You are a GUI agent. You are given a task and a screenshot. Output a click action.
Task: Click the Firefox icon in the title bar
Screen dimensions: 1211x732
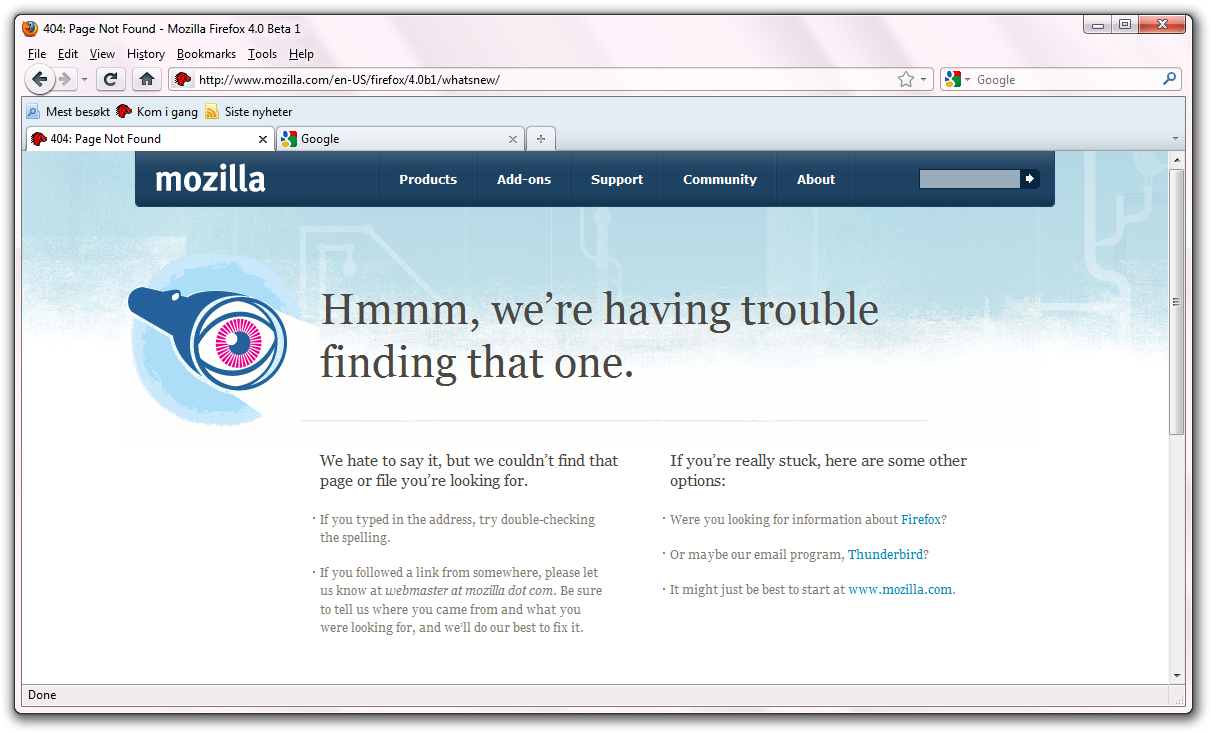pyautogui.click(x=30, y=28)
